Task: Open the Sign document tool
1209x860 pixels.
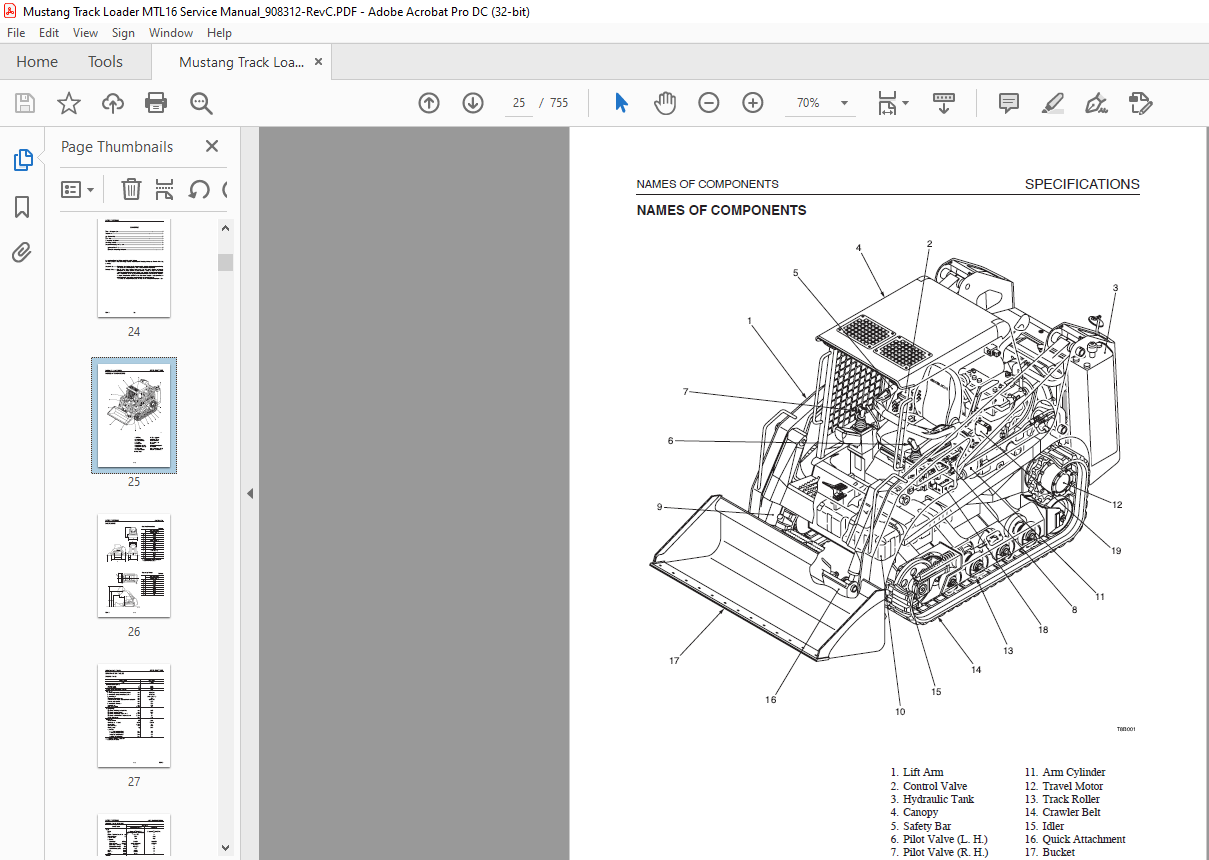Action: 1096,103
